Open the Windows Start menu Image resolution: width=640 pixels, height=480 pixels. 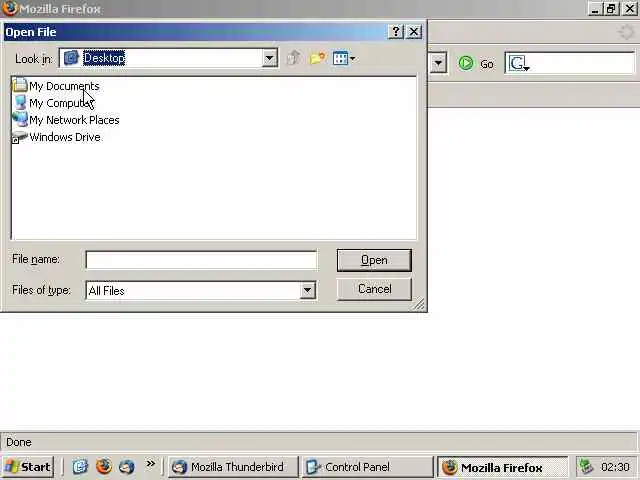point(28,467)
